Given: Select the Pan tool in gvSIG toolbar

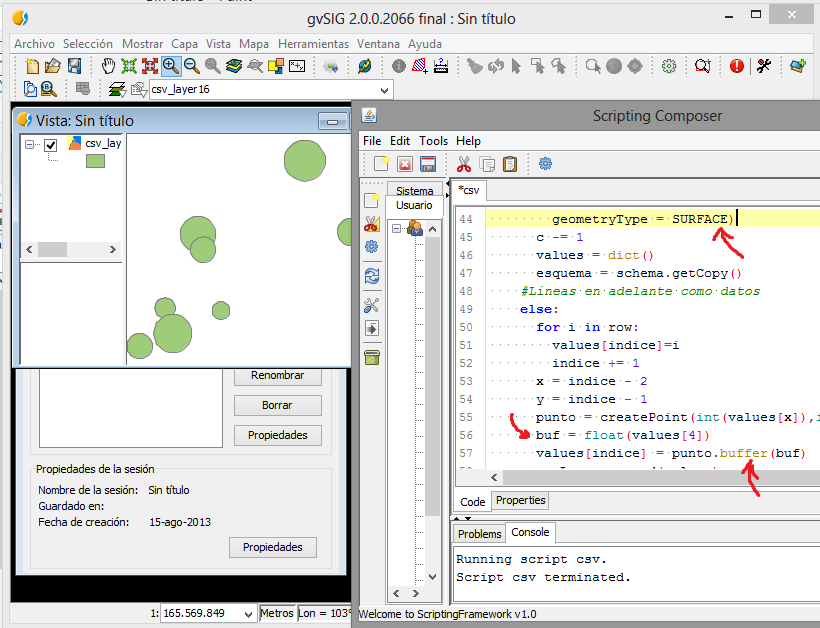Looking at the screenshot, I should pos(107,66).
